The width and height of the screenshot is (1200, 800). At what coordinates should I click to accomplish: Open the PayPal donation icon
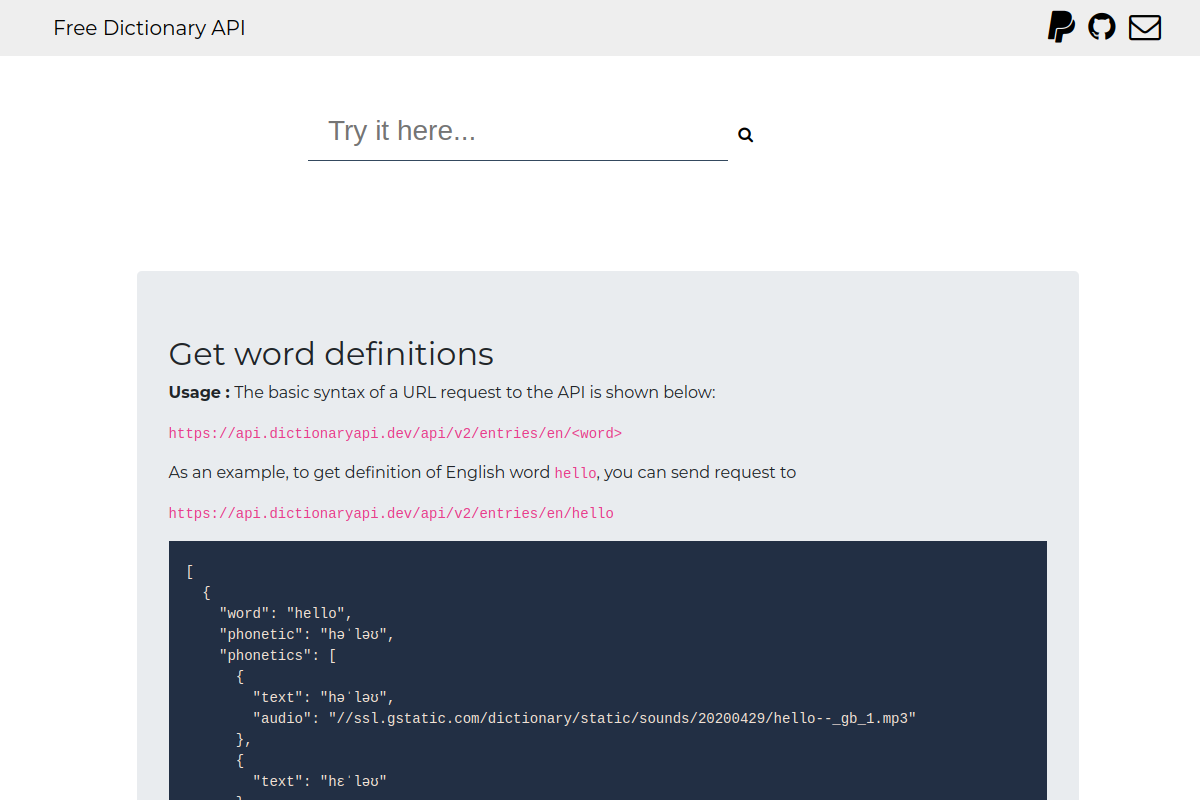(x=1061, y=27)
